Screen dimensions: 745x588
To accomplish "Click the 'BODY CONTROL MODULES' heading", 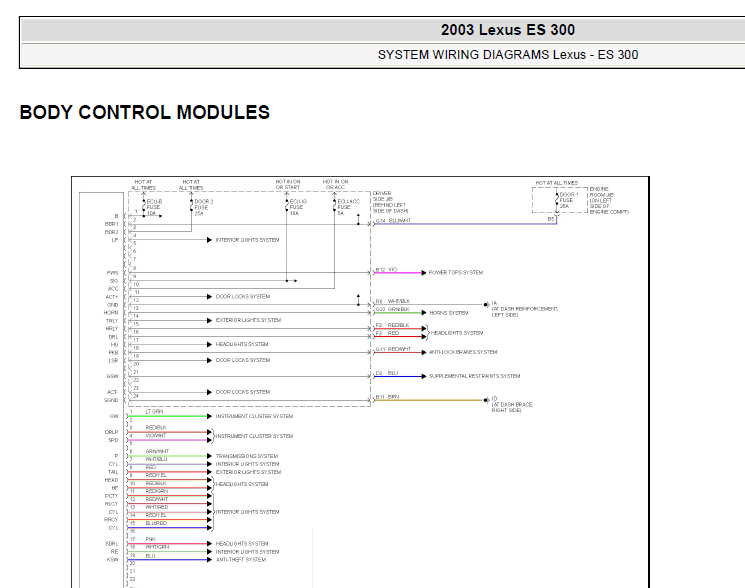I will [x=144, y=113].
